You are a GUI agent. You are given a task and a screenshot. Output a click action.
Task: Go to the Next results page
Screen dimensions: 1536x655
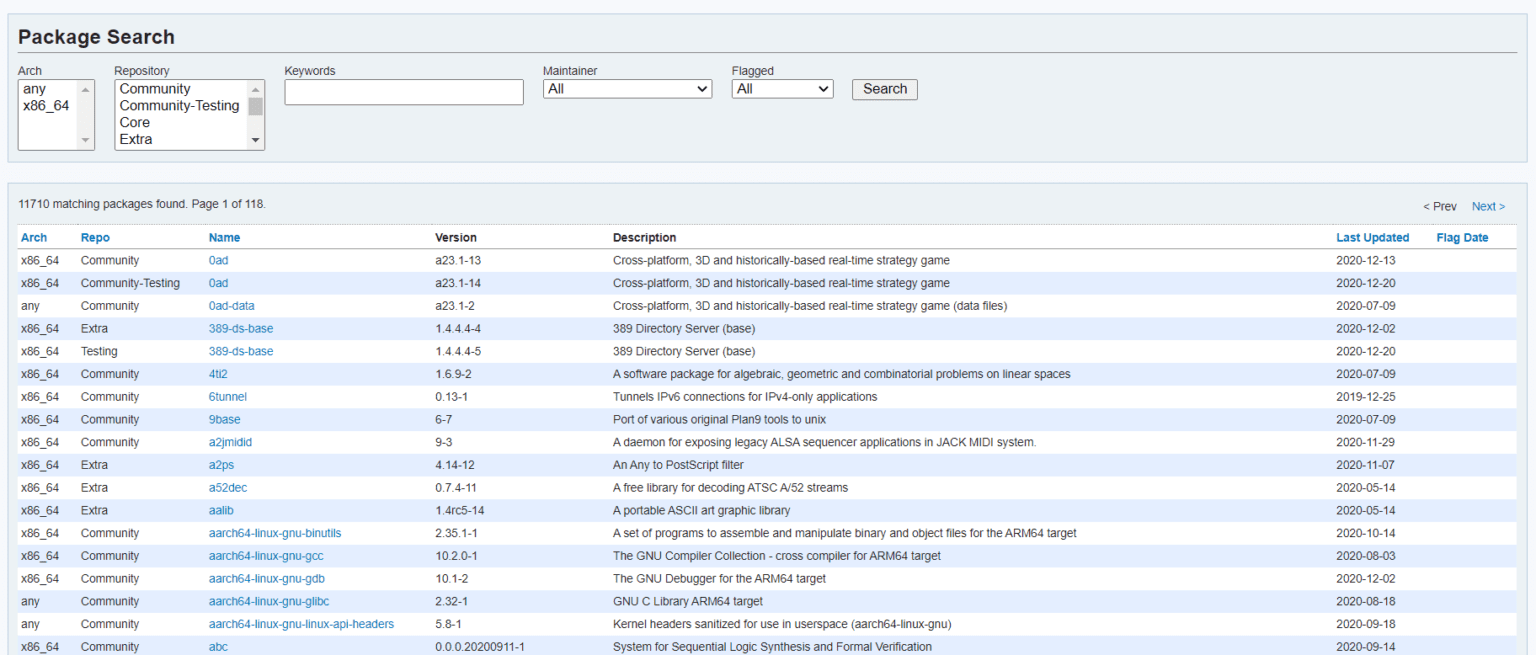(1487, 207)
